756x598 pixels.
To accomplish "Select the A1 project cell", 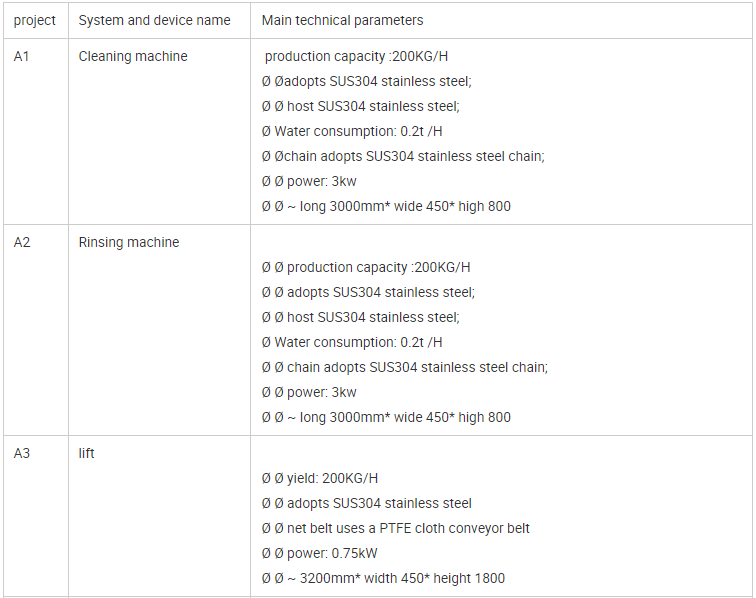I will click(22, 56).
